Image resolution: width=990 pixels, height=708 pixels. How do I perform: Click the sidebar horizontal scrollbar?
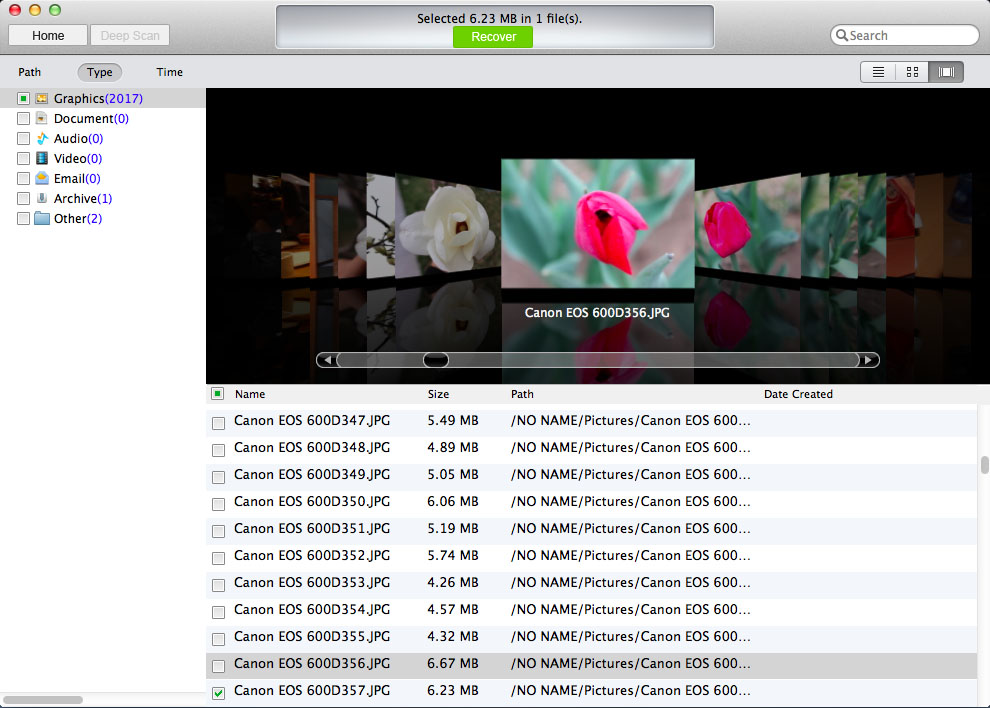click(x=43, y=700)
